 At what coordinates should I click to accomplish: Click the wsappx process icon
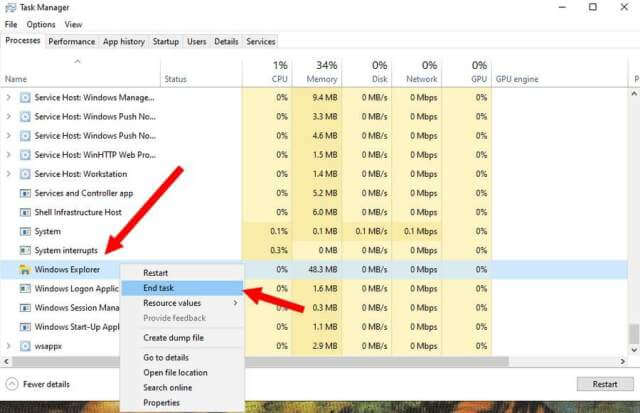click(x=25, y=346)
